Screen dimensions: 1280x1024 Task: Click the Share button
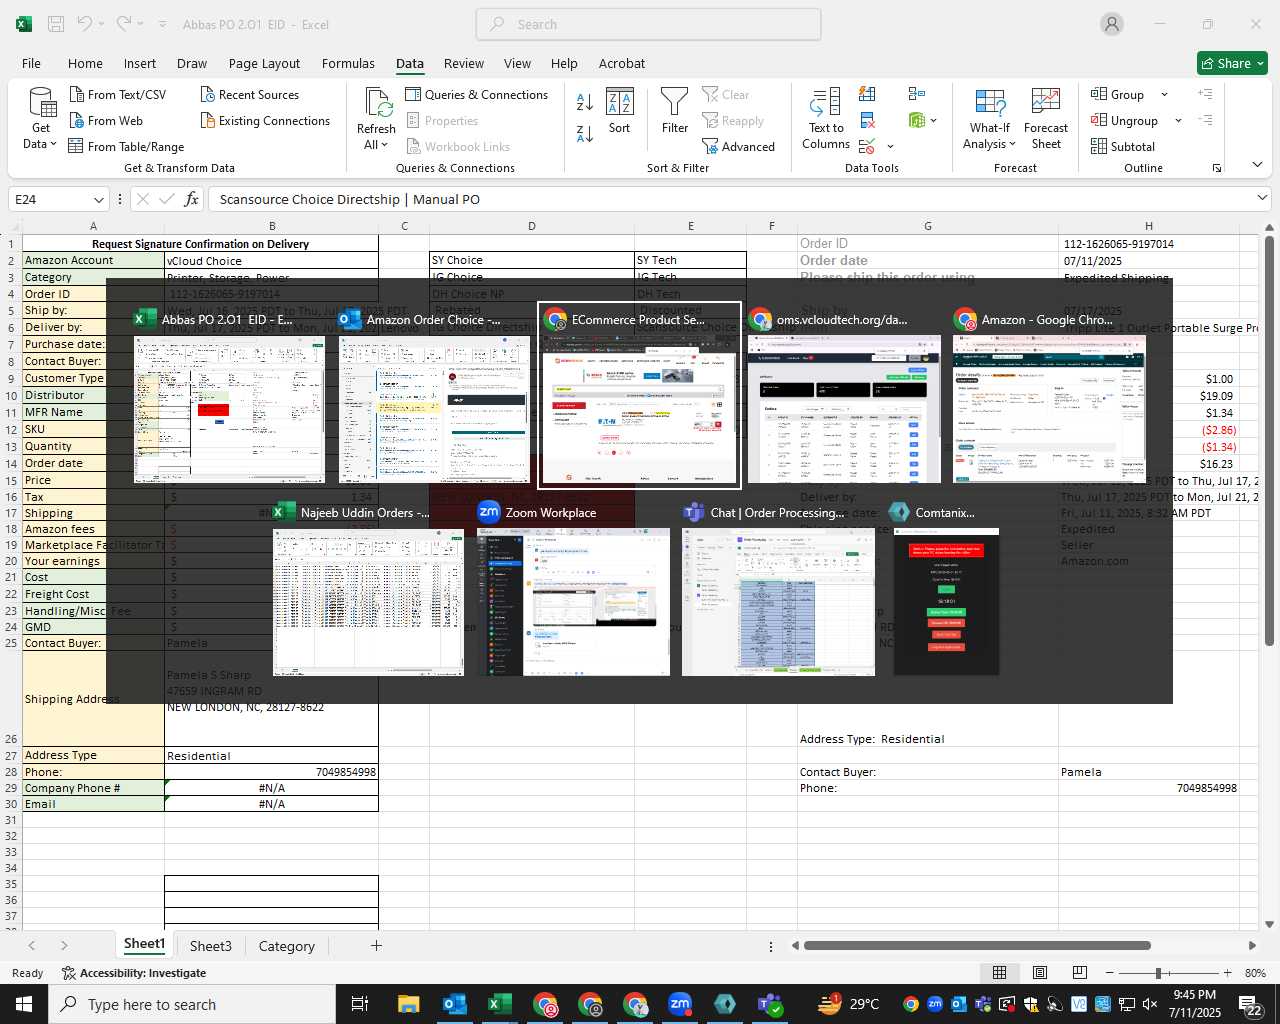1232,63
